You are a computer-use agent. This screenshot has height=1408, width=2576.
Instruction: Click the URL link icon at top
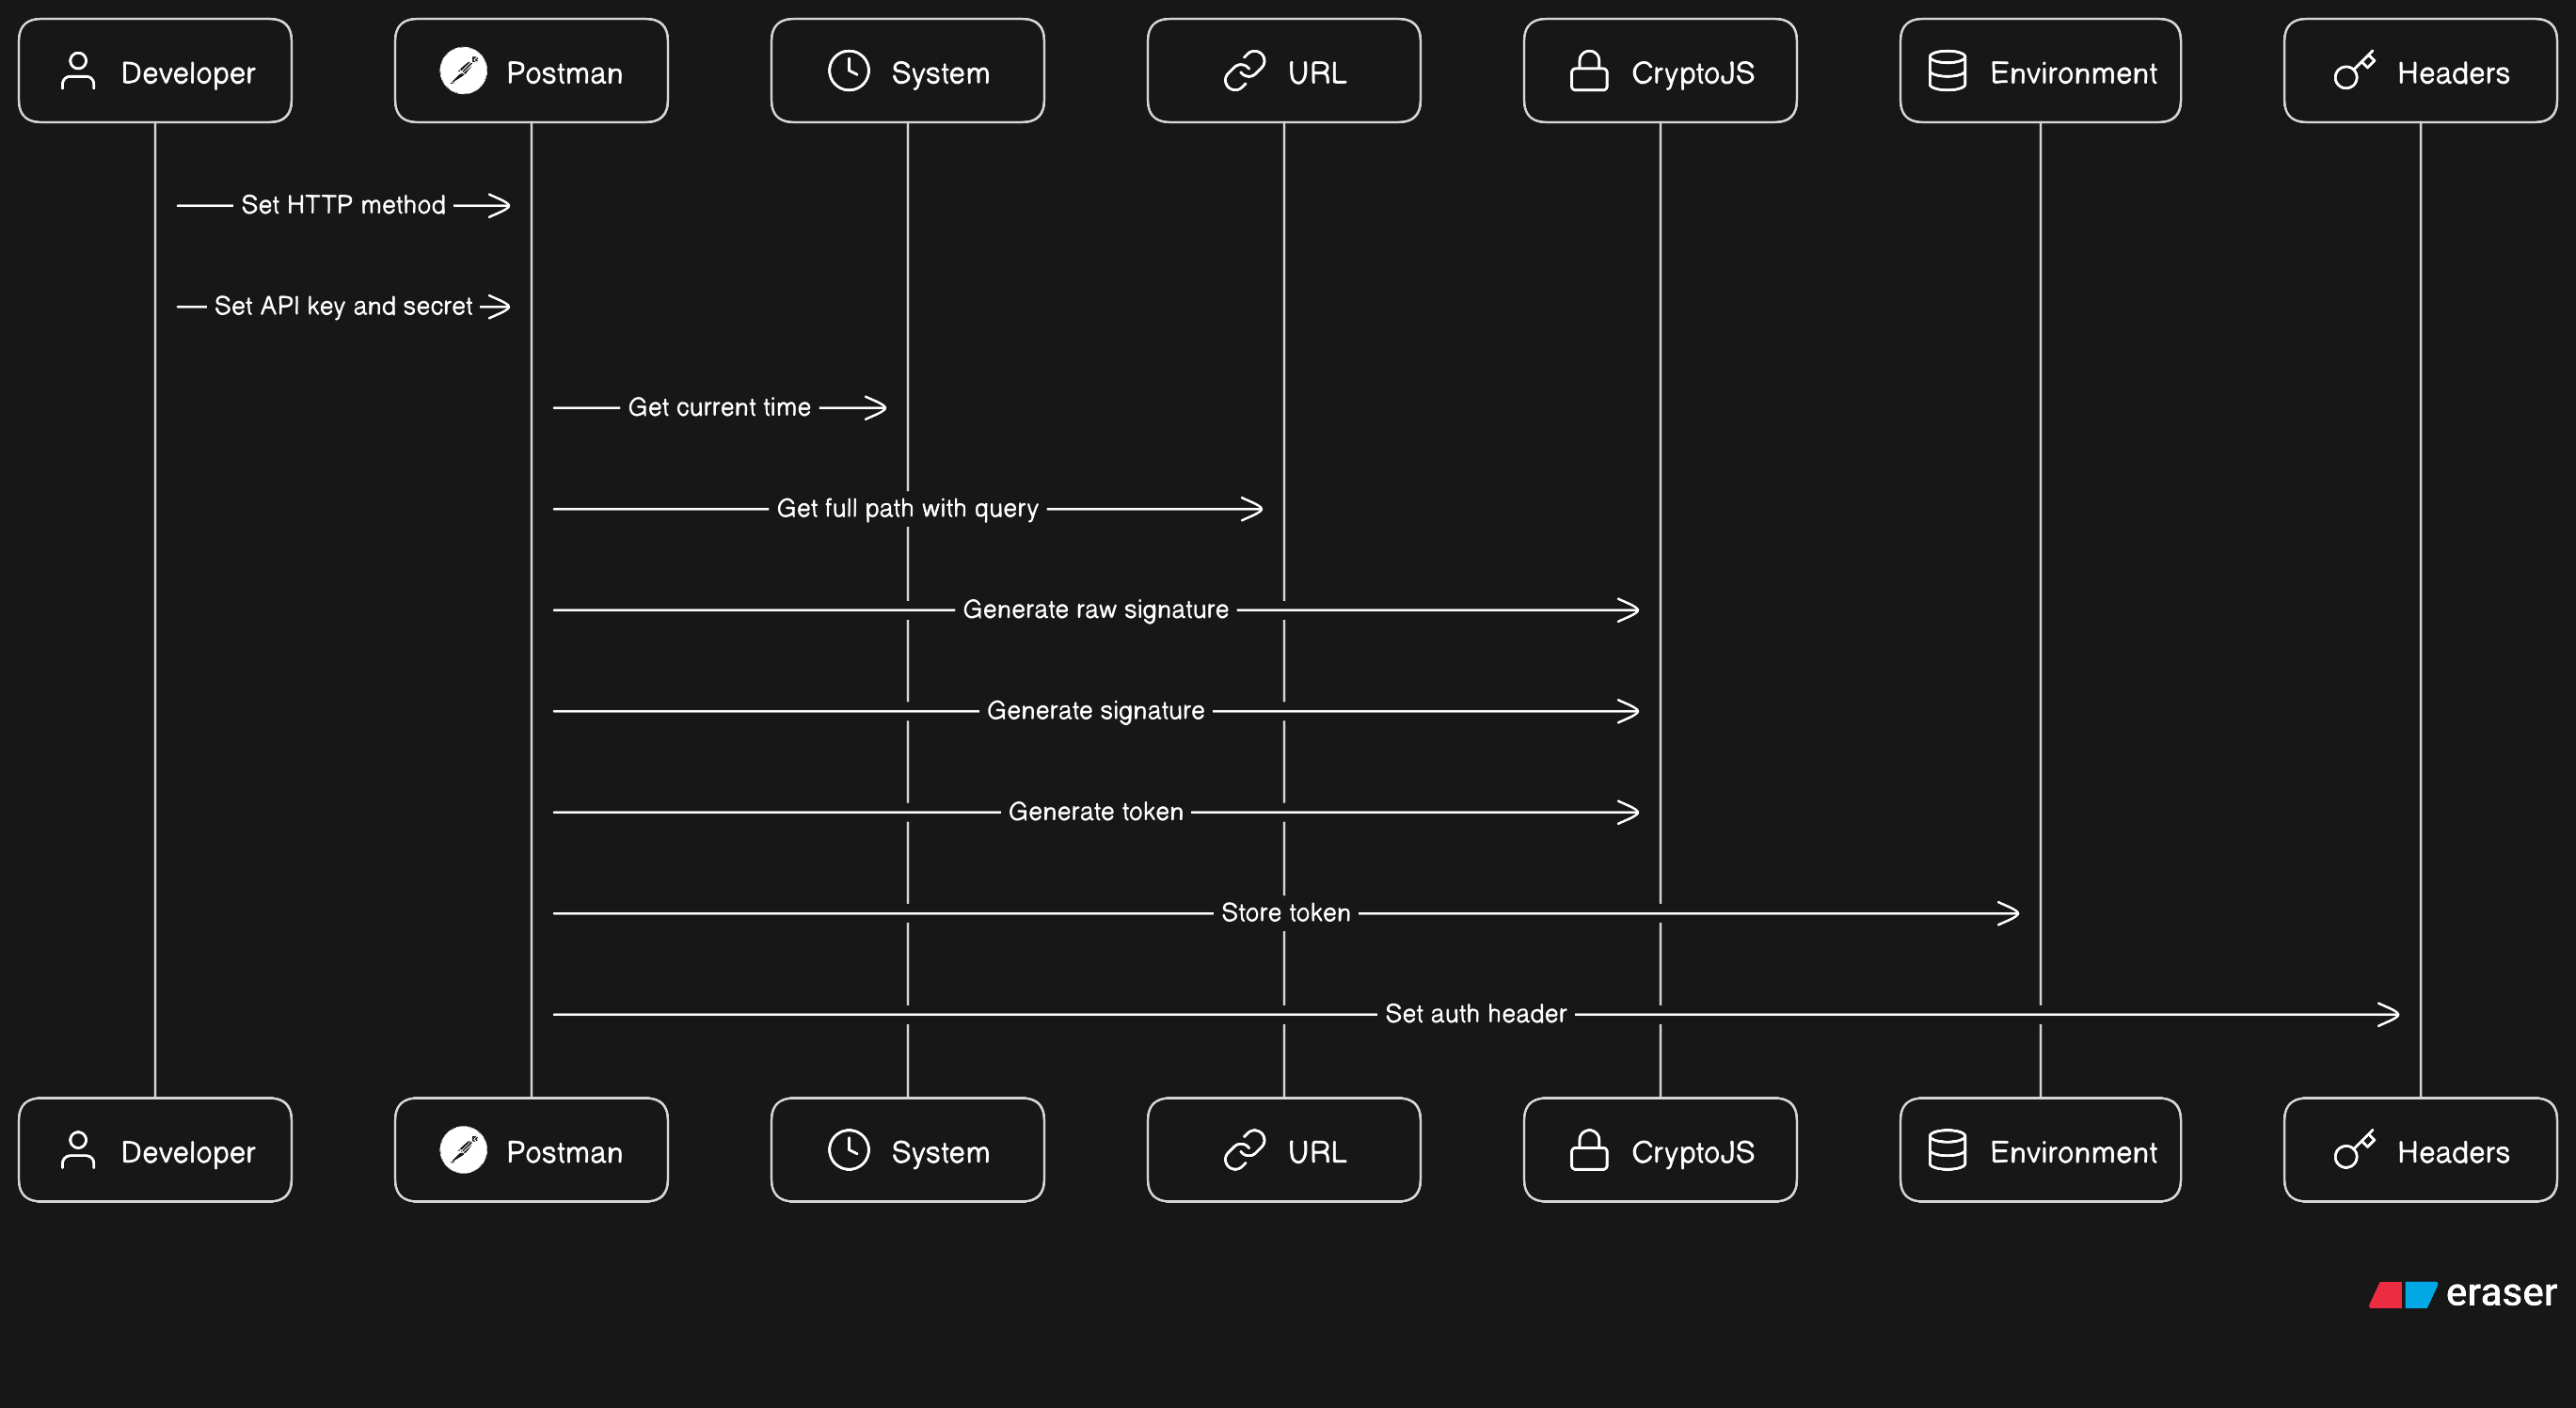tap(1245, 72)
